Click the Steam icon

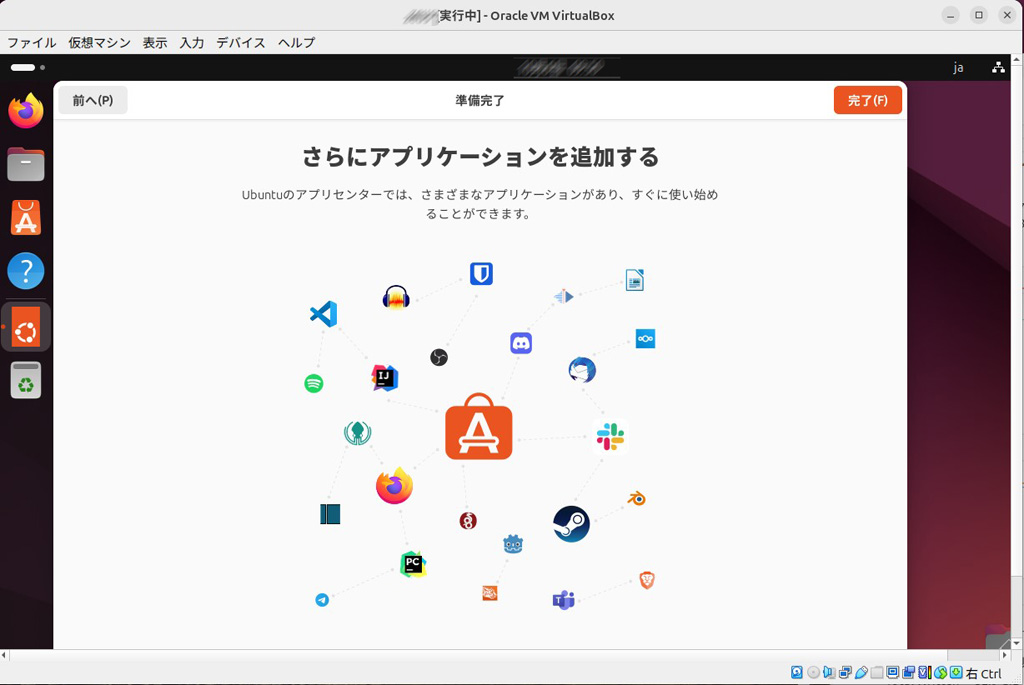tap(571, 524)
